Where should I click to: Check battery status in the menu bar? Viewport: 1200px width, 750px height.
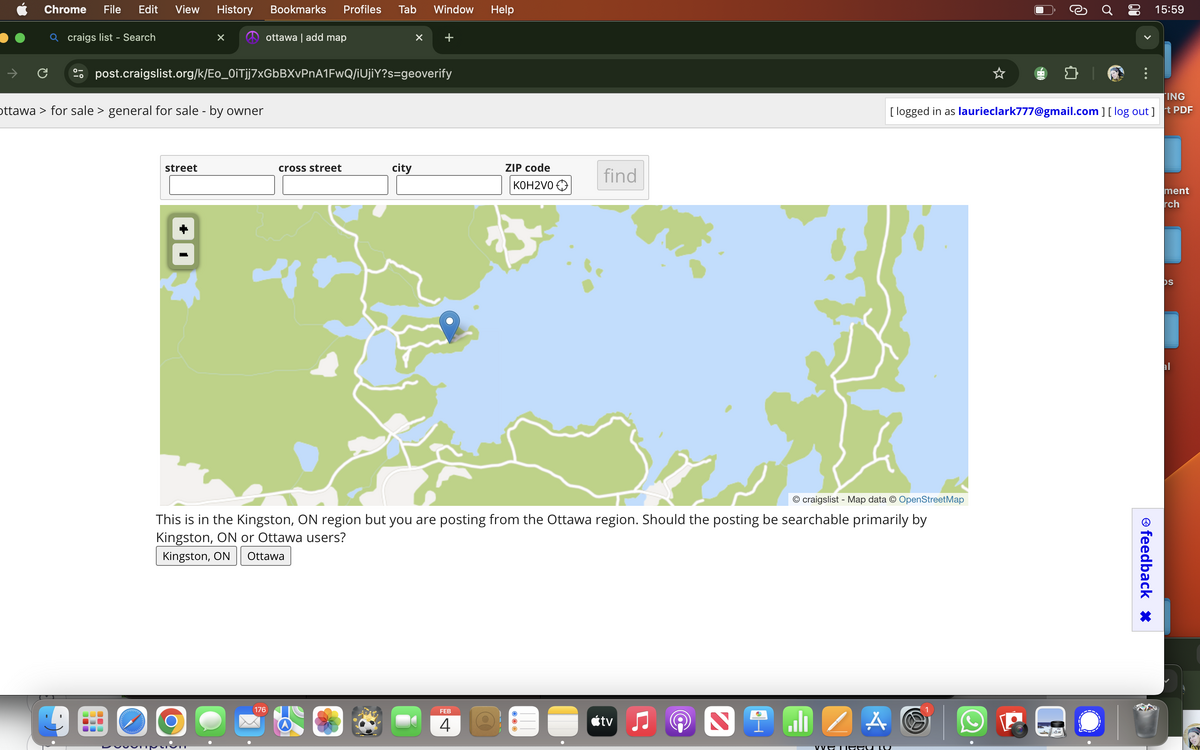click(x=1044, y=10)
